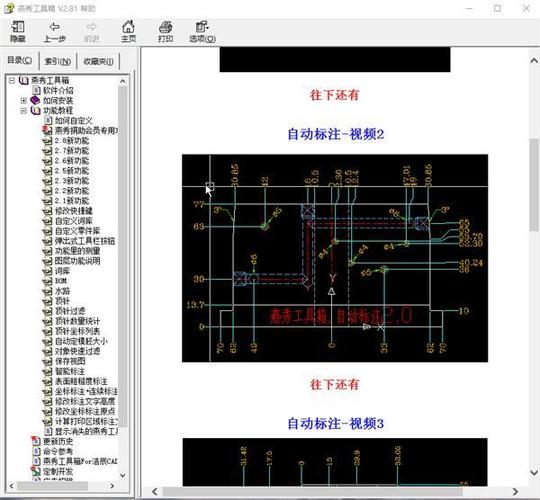Screen dimensions: 540x500
Task: Open the 顶针过滤 topic
Action: (x=70, y=311)
